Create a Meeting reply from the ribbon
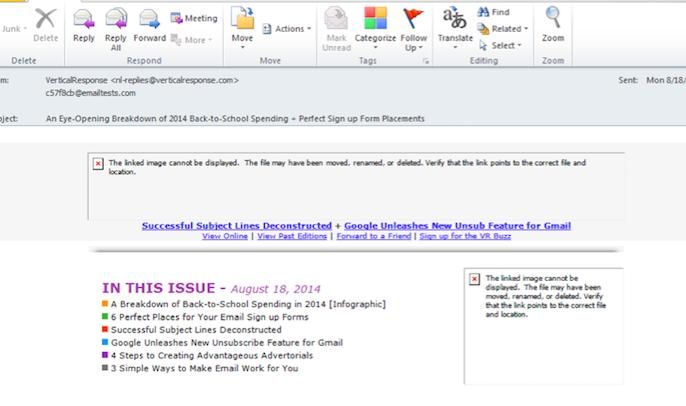The width and height of the screenshot is (686, 406). pyautogui.click(x=194, y=18)
